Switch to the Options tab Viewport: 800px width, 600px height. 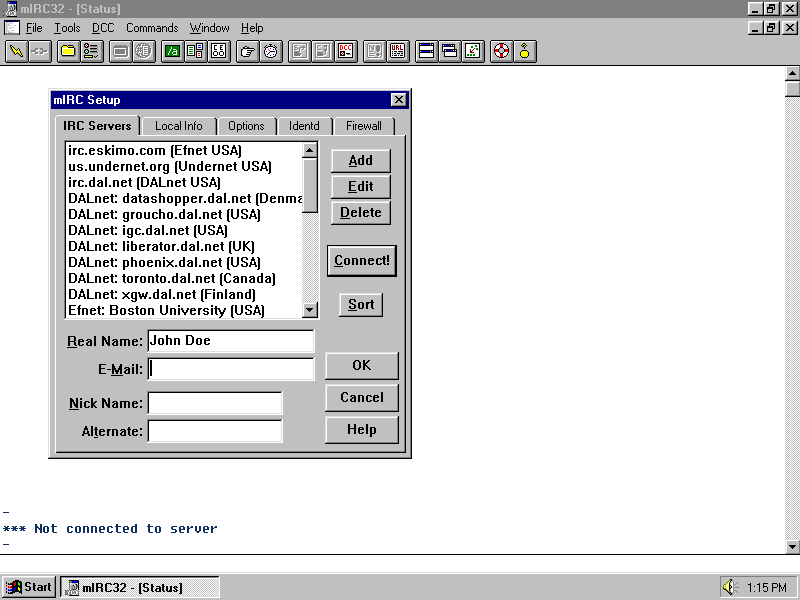click(246, 126)
